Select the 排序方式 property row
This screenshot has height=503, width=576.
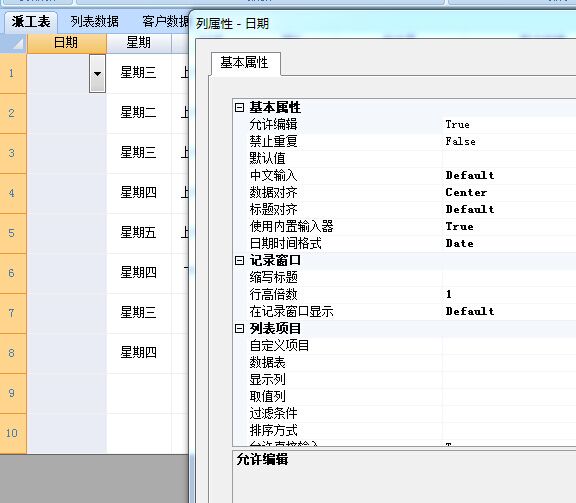point(411,430)
